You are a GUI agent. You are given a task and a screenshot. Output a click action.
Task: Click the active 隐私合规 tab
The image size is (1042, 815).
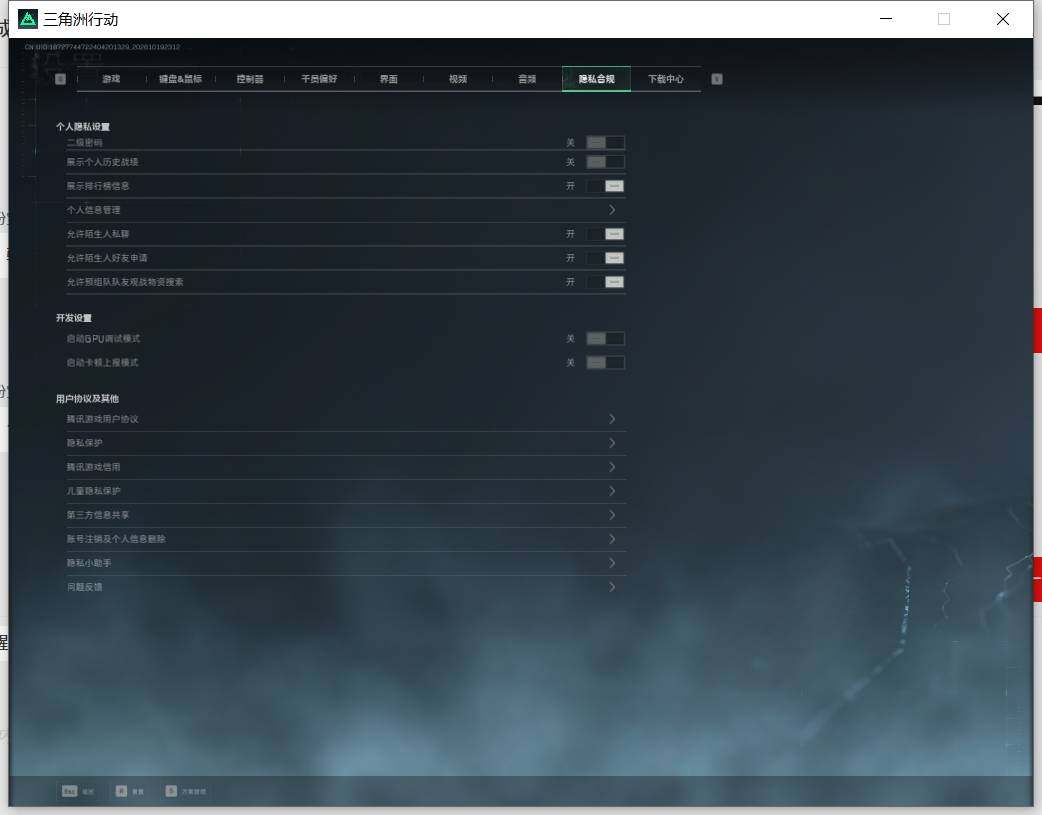tap(596, 79)
